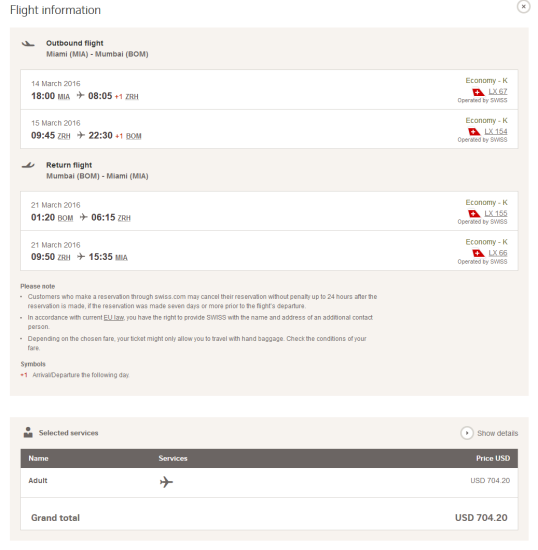Screen dimensions: 538x550
Task: Click the return flight landing plane icon
Action: (28, 165)
